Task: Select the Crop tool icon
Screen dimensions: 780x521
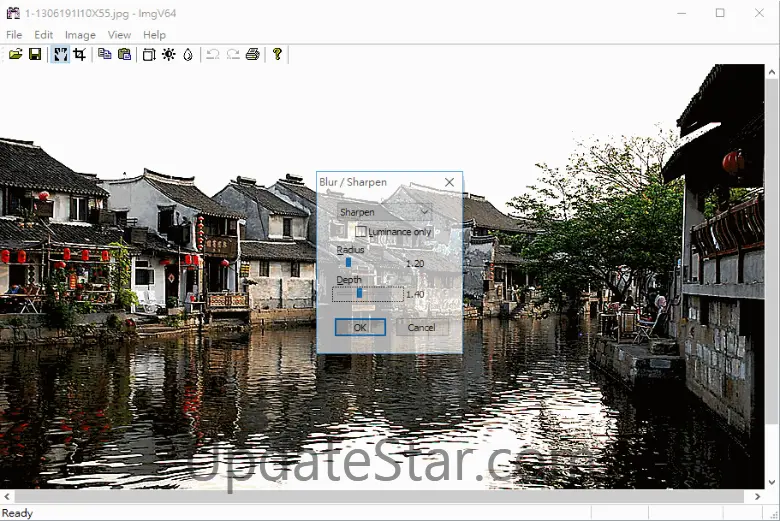Action: tap(80, 54)
